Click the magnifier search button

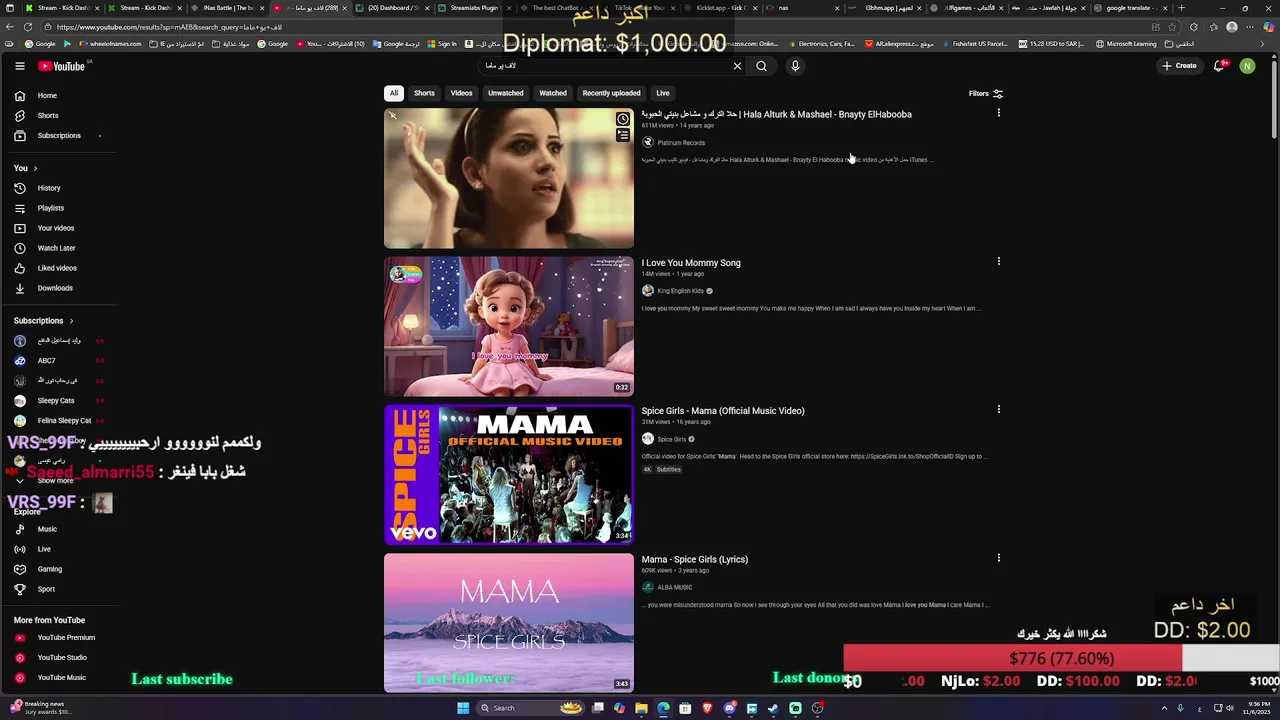(761, 66)
